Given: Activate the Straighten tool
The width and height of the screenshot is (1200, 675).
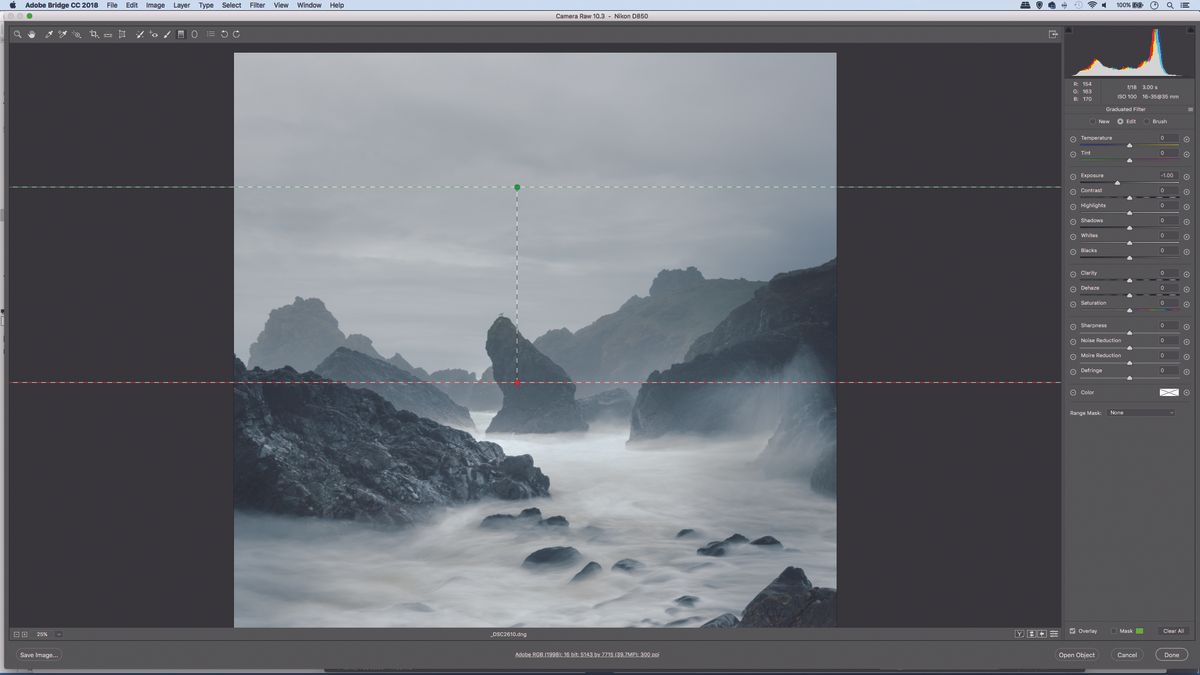Looking at the screenshot, I should click(107, 34).
